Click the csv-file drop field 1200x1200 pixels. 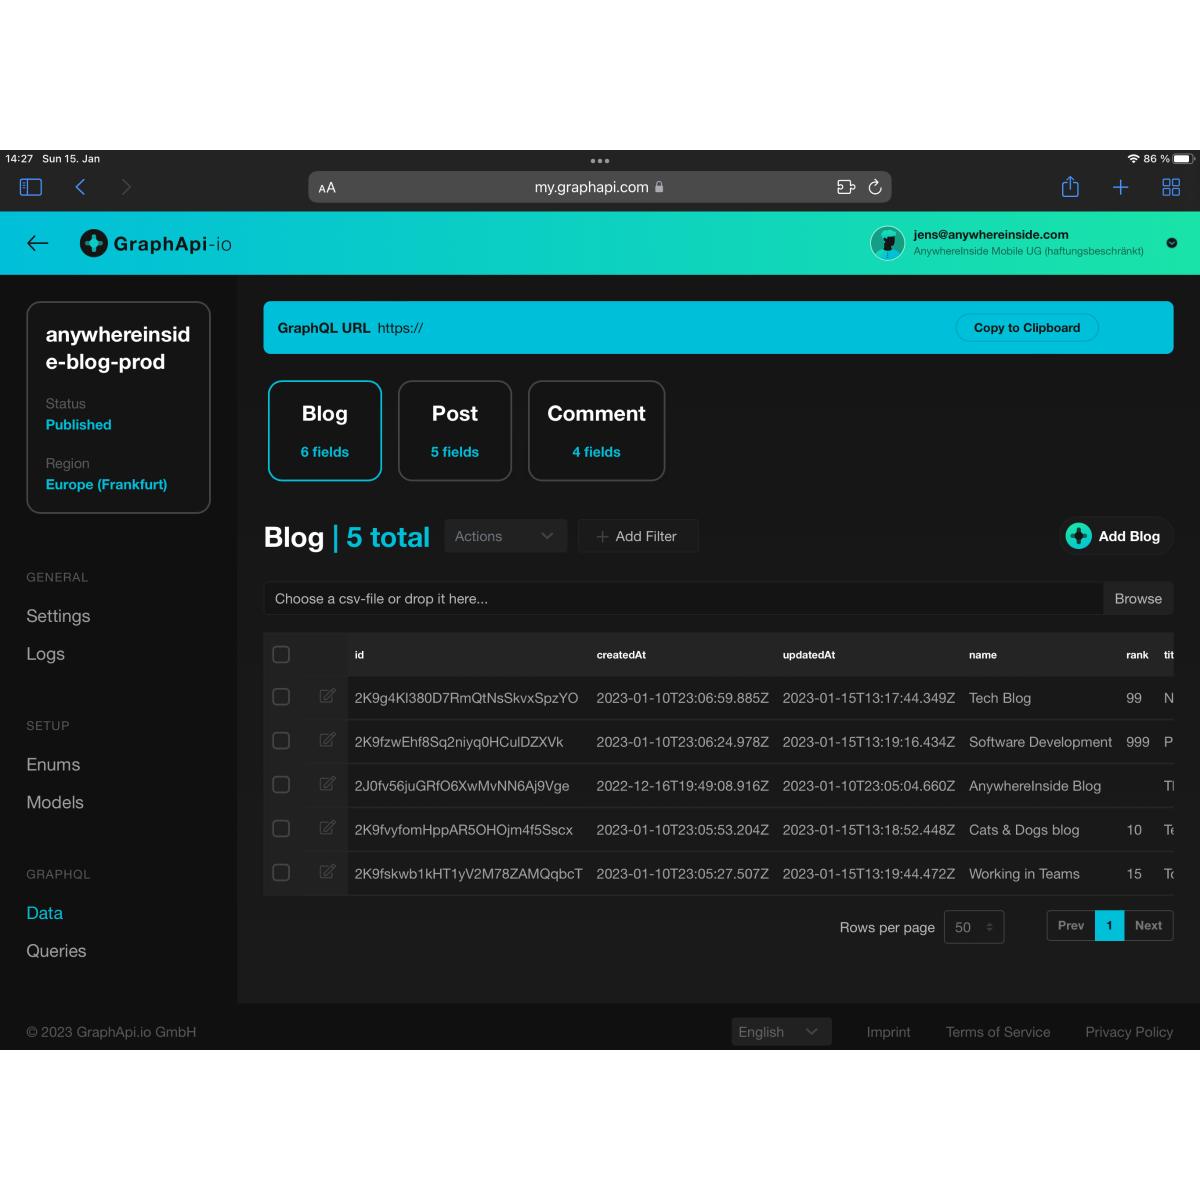(683, 599)
